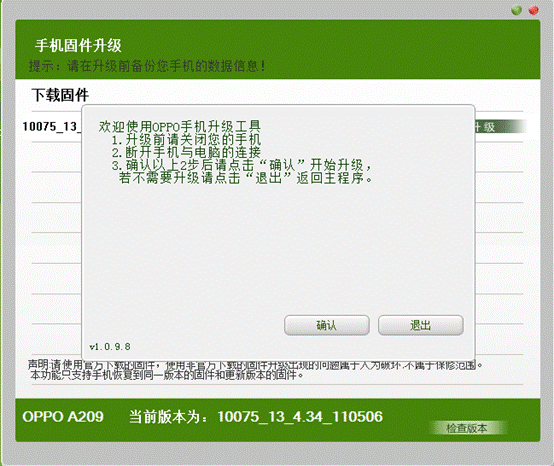Click the 确认 button in the dialog
The image size is (554, 466).
(327, 325)
